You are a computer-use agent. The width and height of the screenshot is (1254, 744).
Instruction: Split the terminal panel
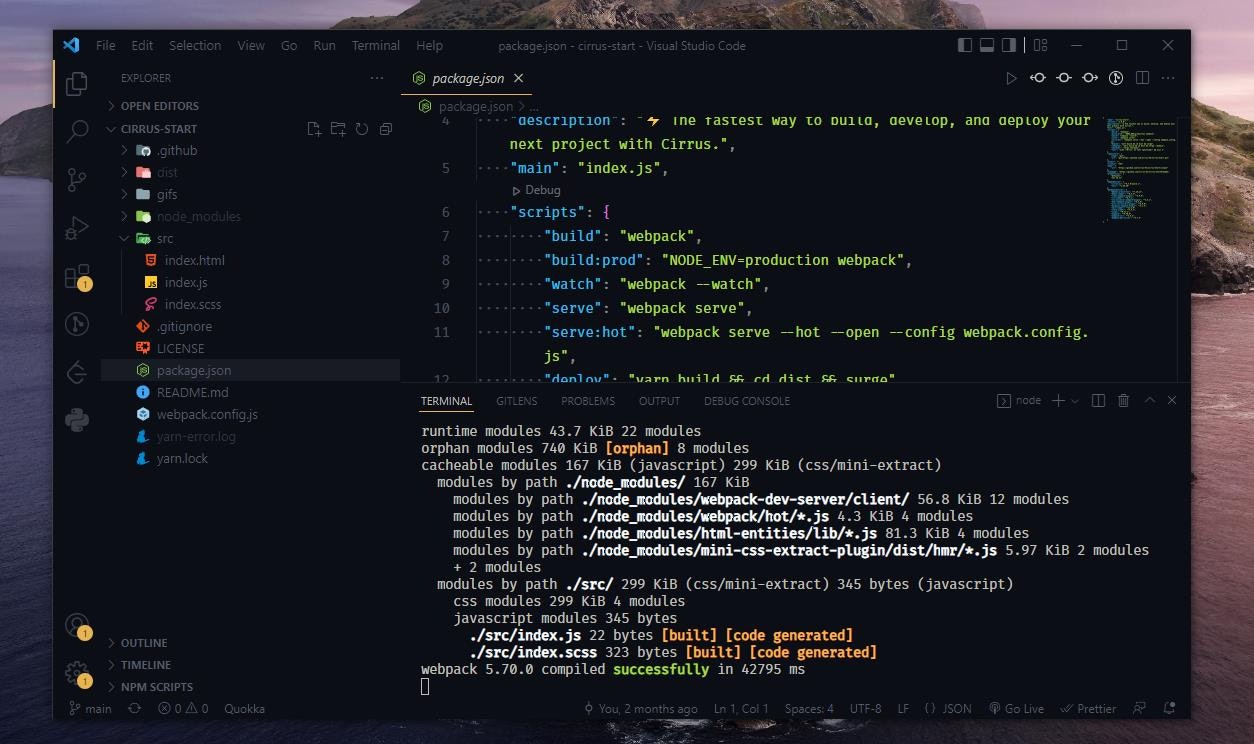1098,401
